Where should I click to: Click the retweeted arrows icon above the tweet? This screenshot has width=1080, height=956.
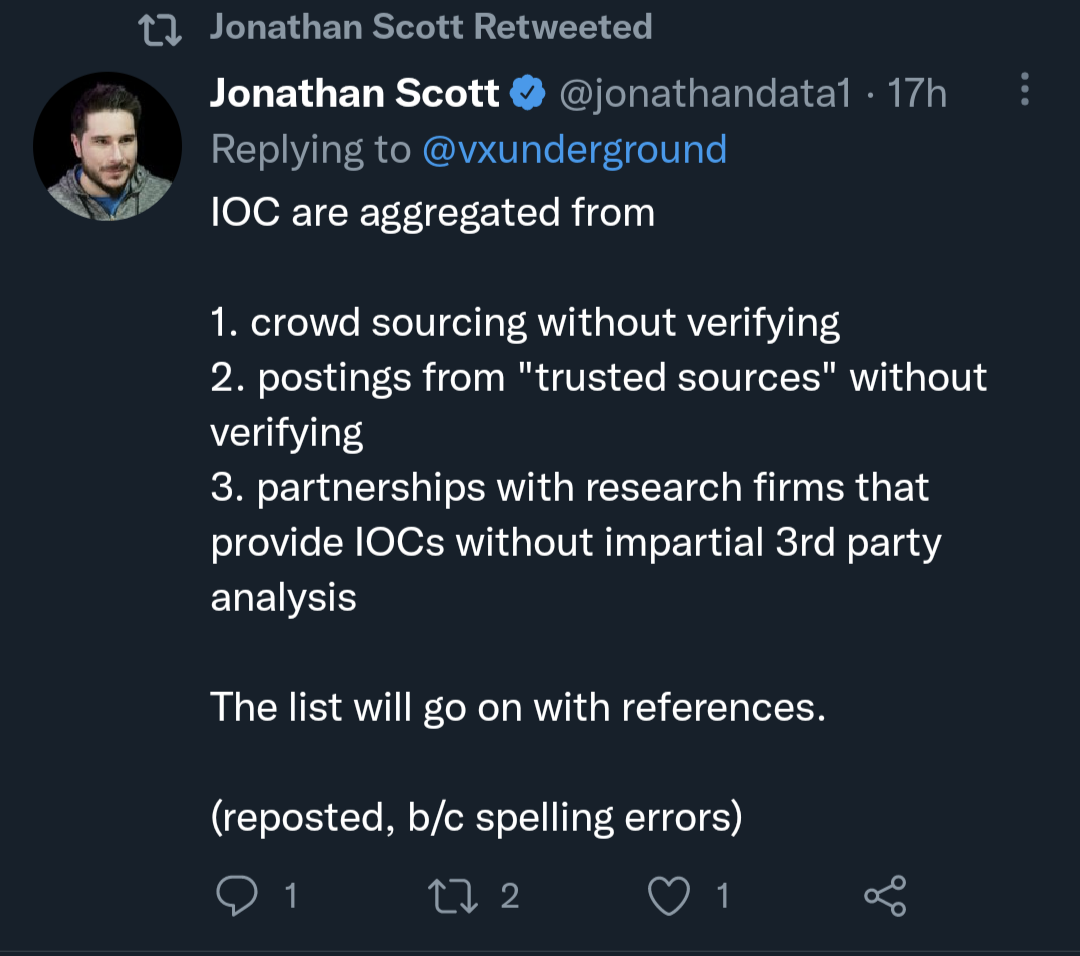click(x=160, y=29)
